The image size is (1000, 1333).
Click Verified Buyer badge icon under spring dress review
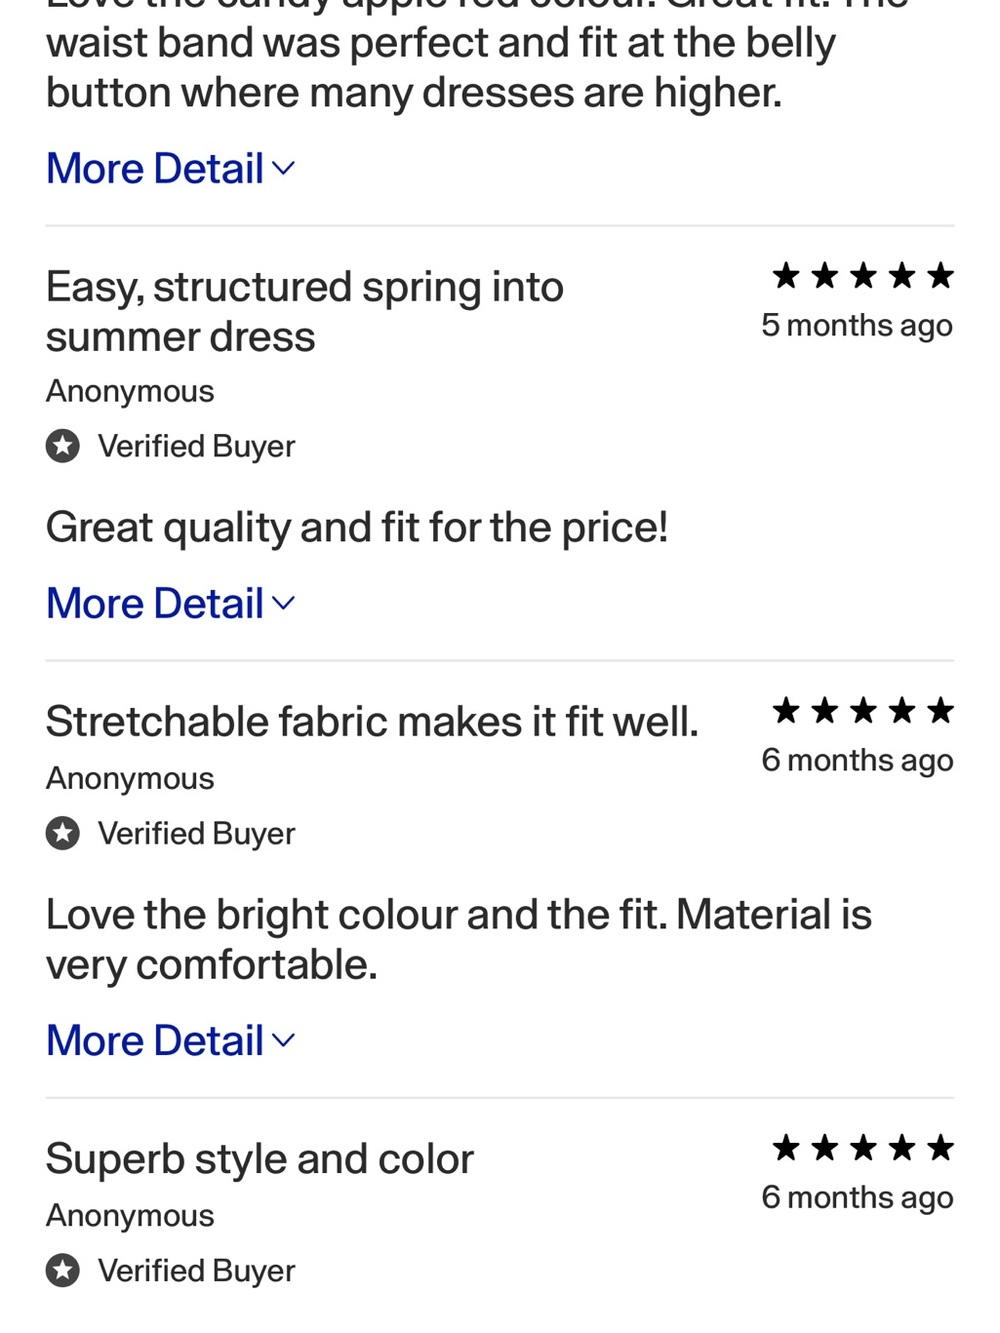click(x=63, y=446)
